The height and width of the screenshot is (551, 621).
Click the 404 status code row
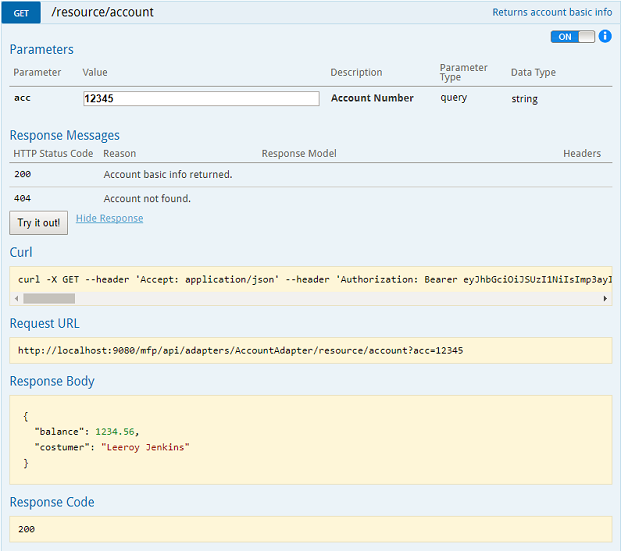tap(310, 198)
